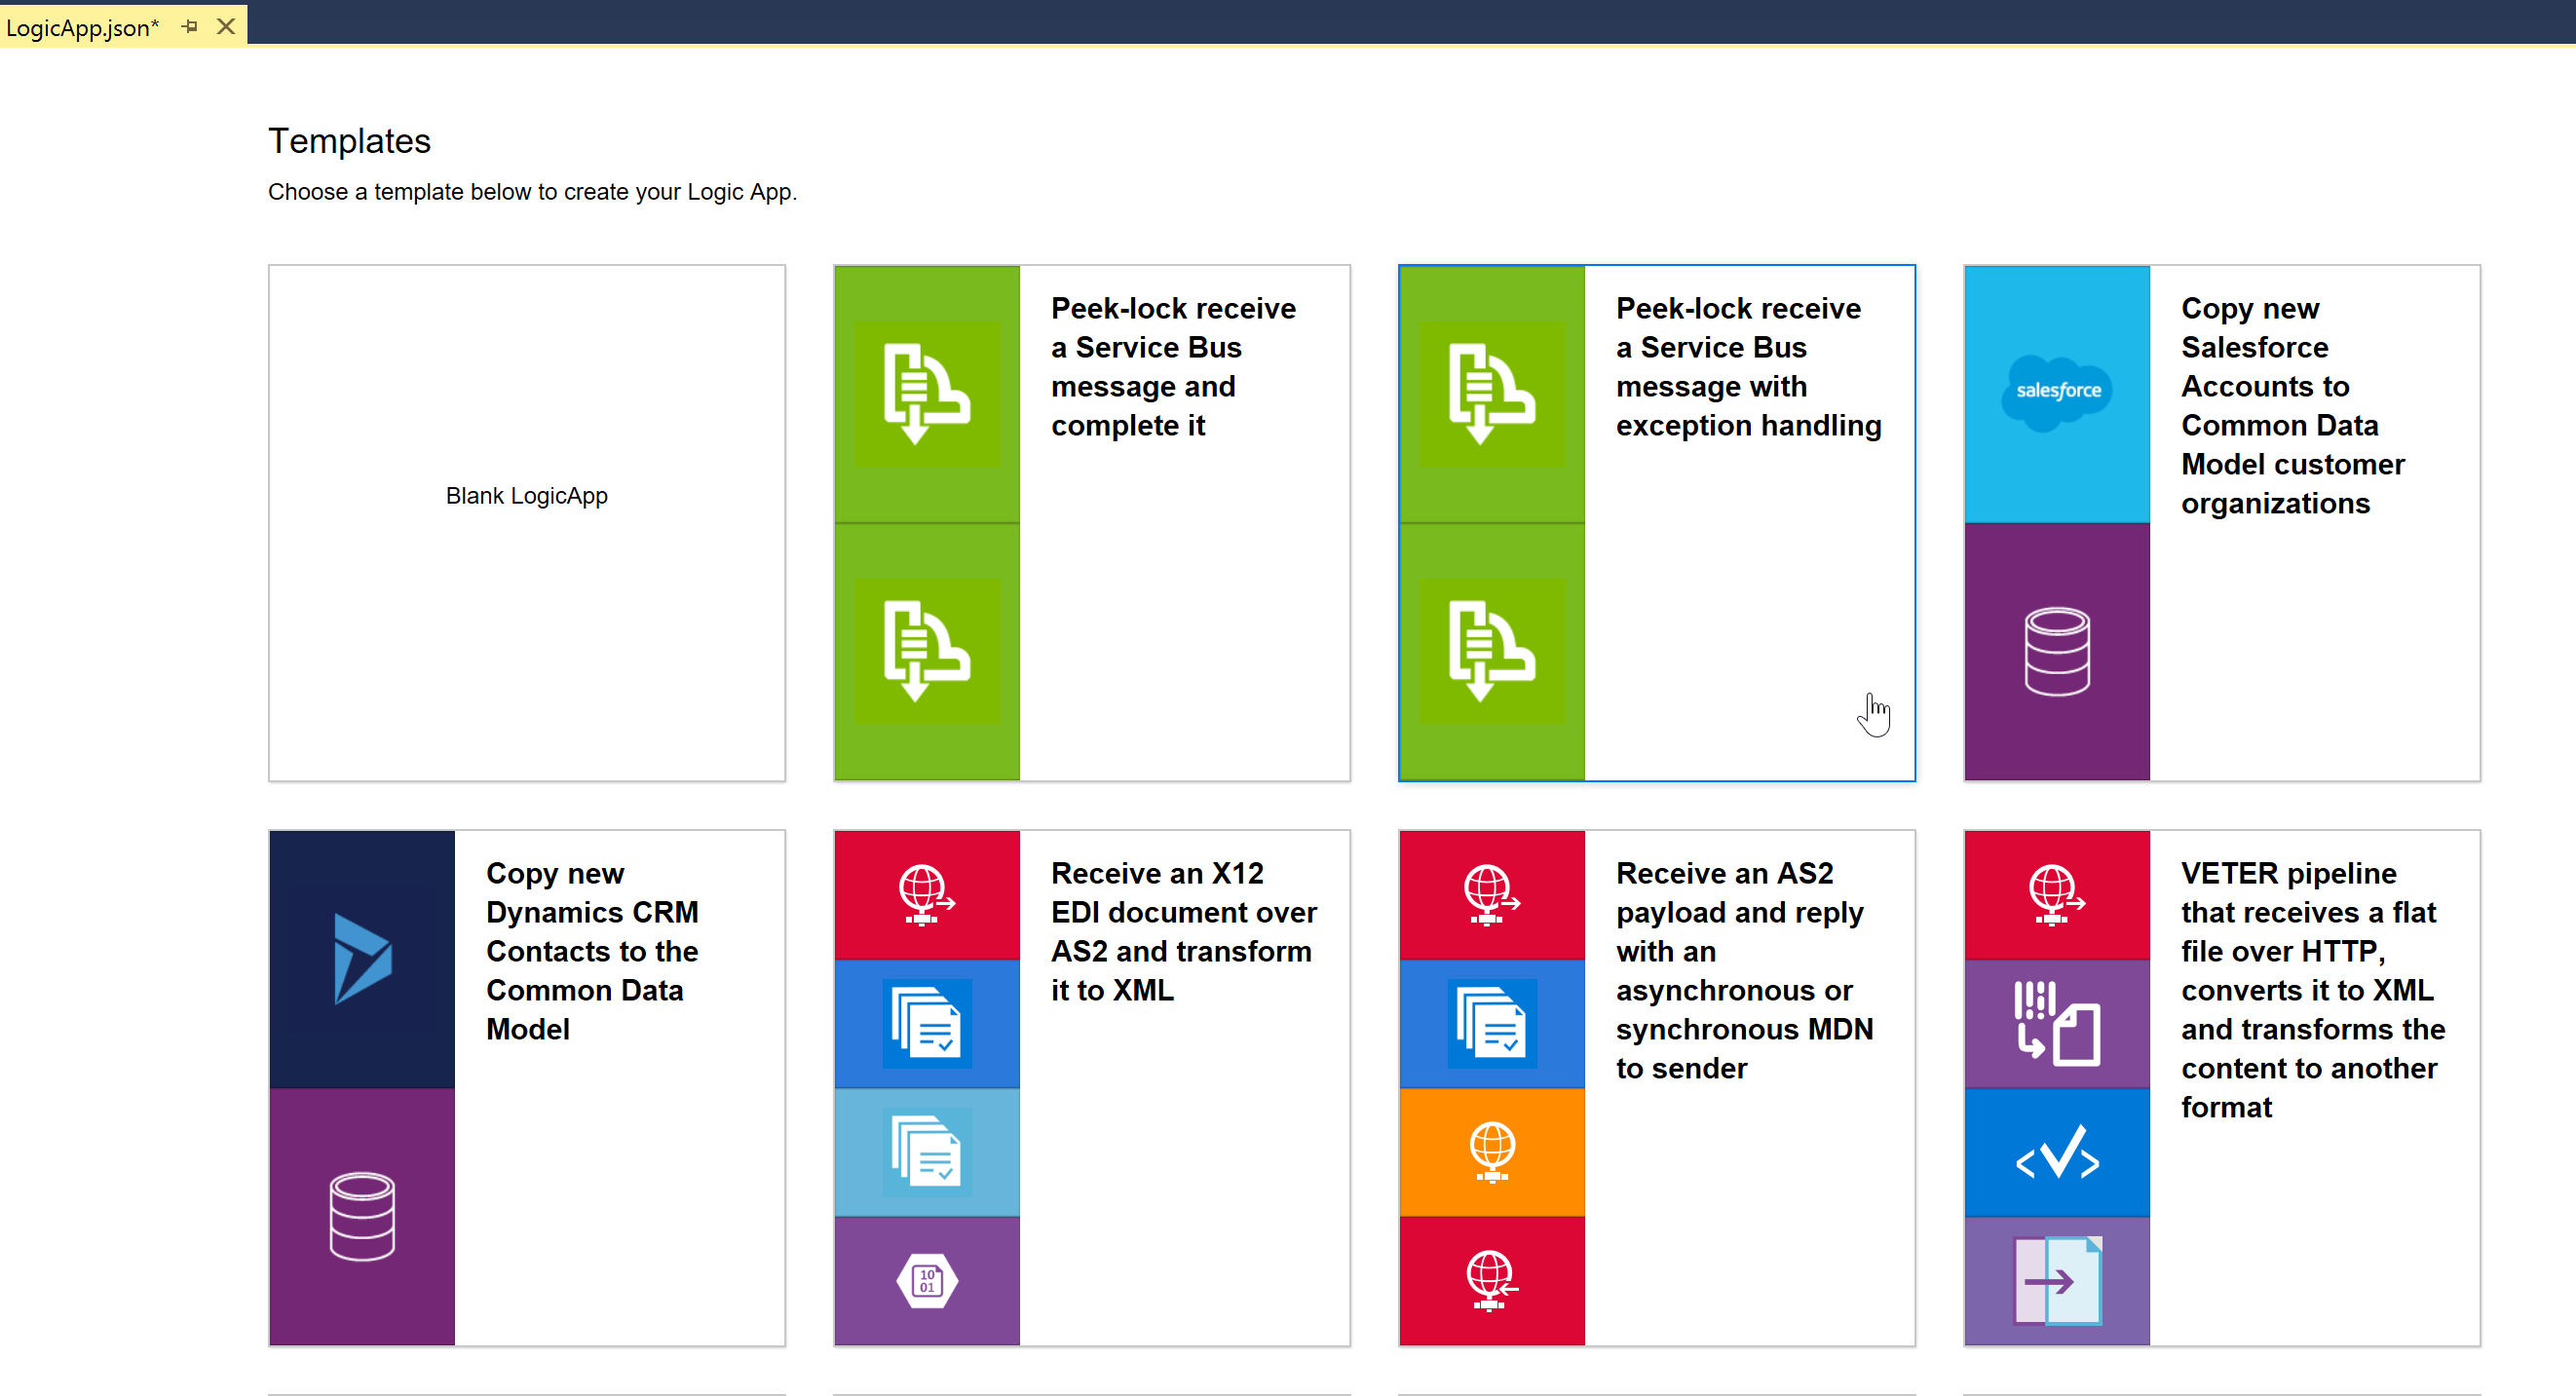The image size is (2576, 1396).
Task: Click light blue document icon in X12 EDI card
Action: point(926,1152)
